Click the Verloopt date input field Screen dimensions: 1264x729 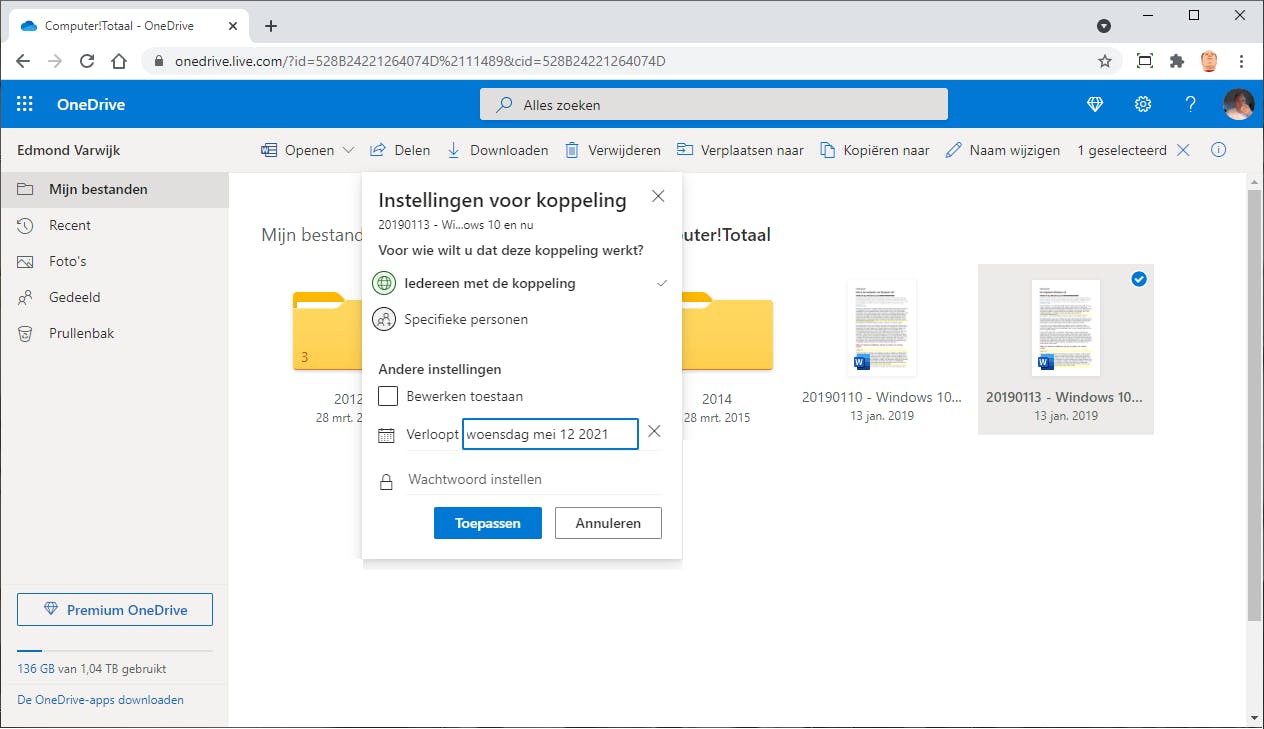pyautogui.click(x=550, y=434)
